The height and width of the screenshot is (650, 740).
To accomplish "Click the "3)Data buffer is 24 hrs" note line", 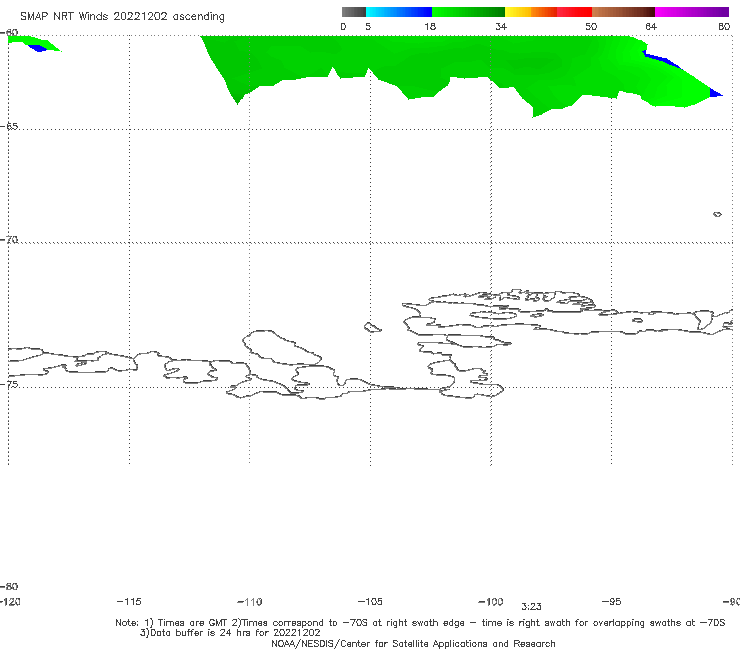I will pyautogui.click(x=230, y=633).
